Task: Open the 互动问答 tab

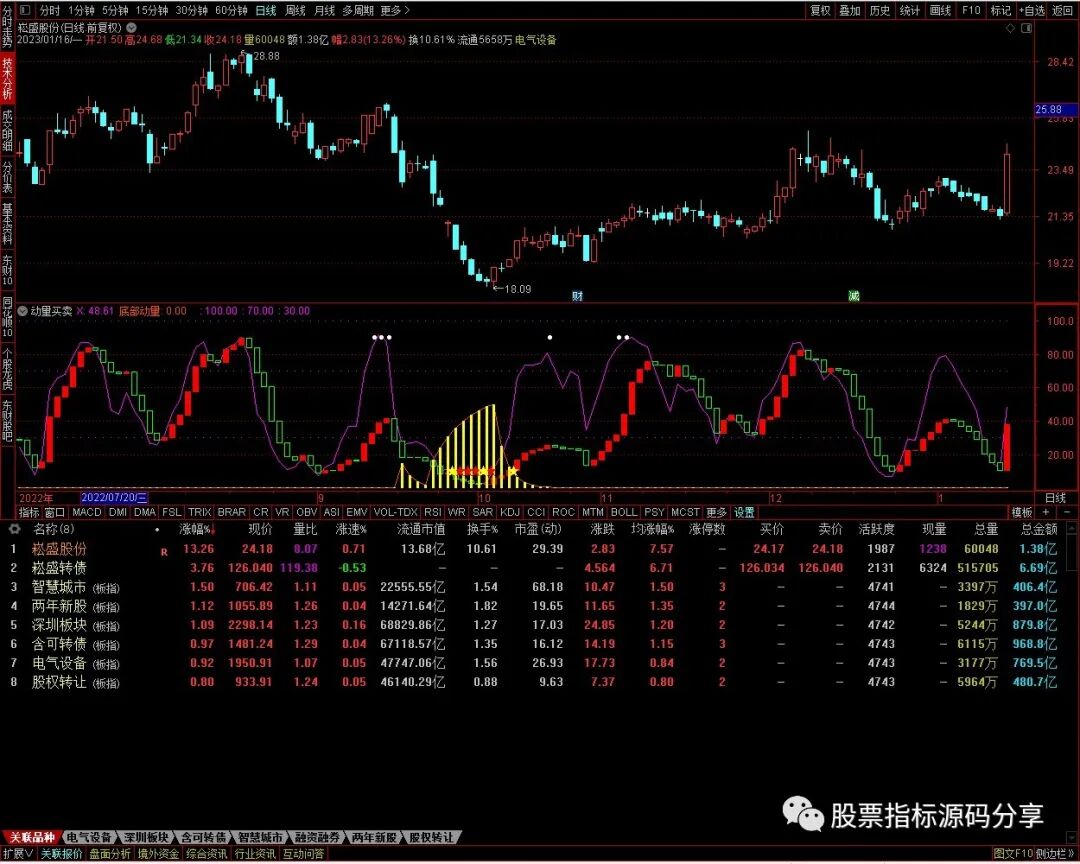Action: click(x=303, y=854)
